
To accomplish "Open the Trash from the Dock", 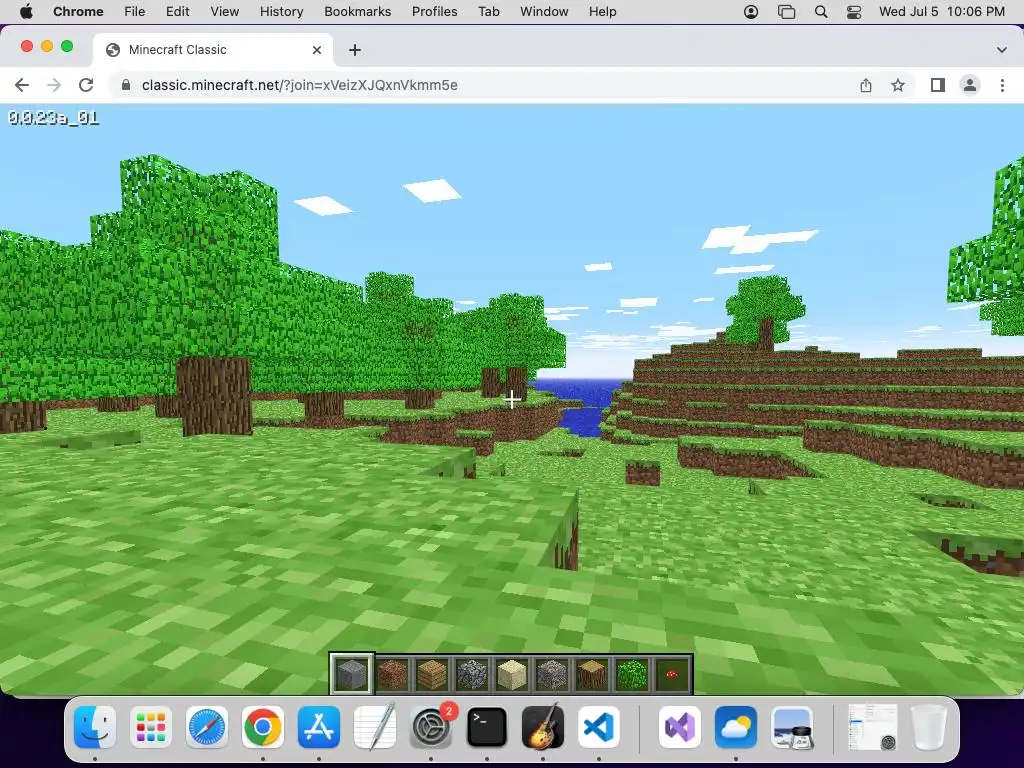I will [x=929, y=727].
